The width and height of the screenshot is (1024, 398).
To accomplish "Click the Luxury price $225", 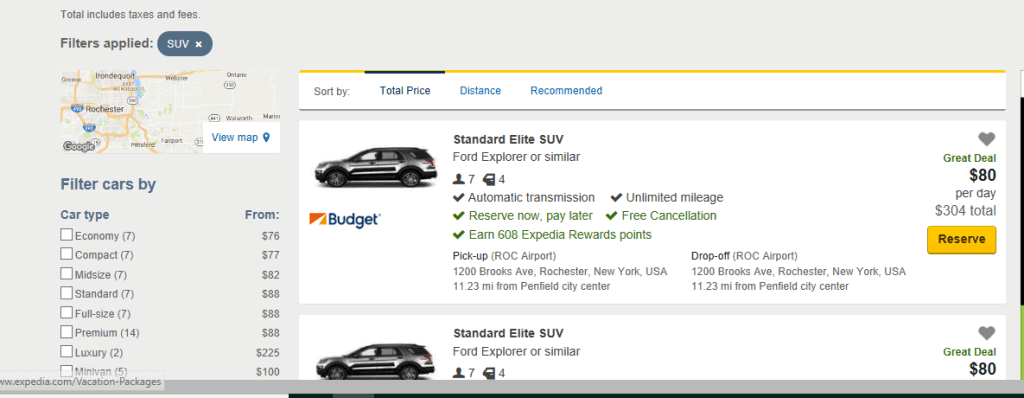I will [x=268, y=353].
